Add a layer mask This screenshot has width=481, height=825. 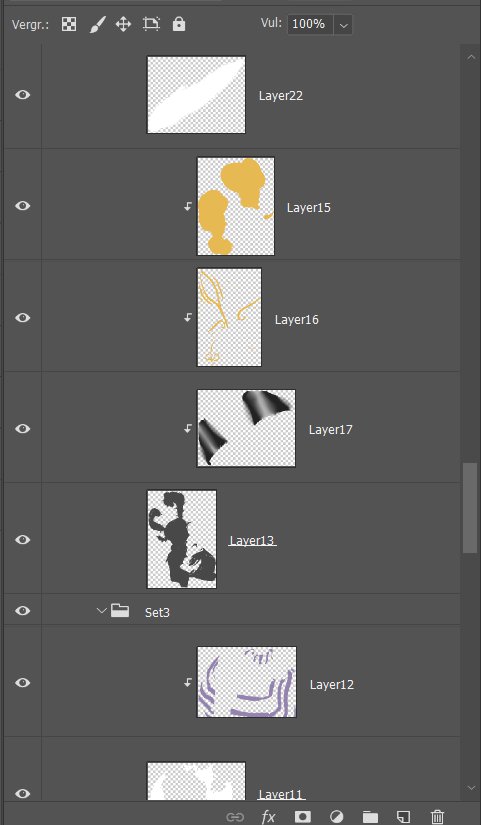[x=302, y=817]
